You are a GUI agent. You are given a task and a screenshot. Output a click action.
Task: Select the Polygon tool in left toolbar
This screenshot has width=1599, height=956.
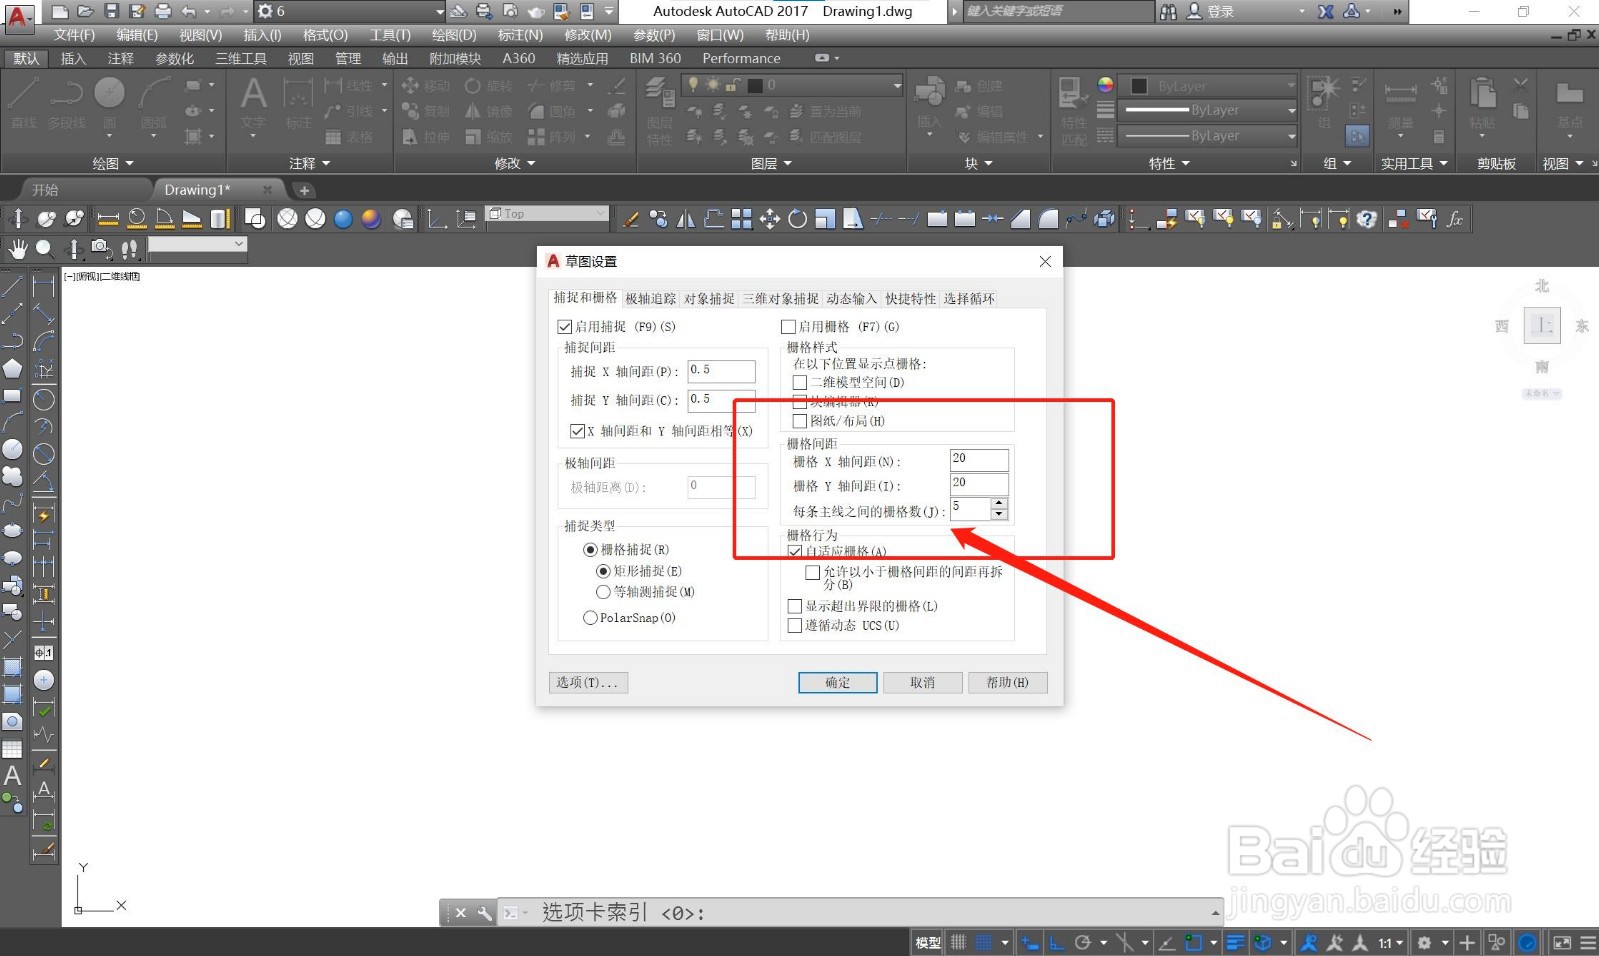[12, 369]
